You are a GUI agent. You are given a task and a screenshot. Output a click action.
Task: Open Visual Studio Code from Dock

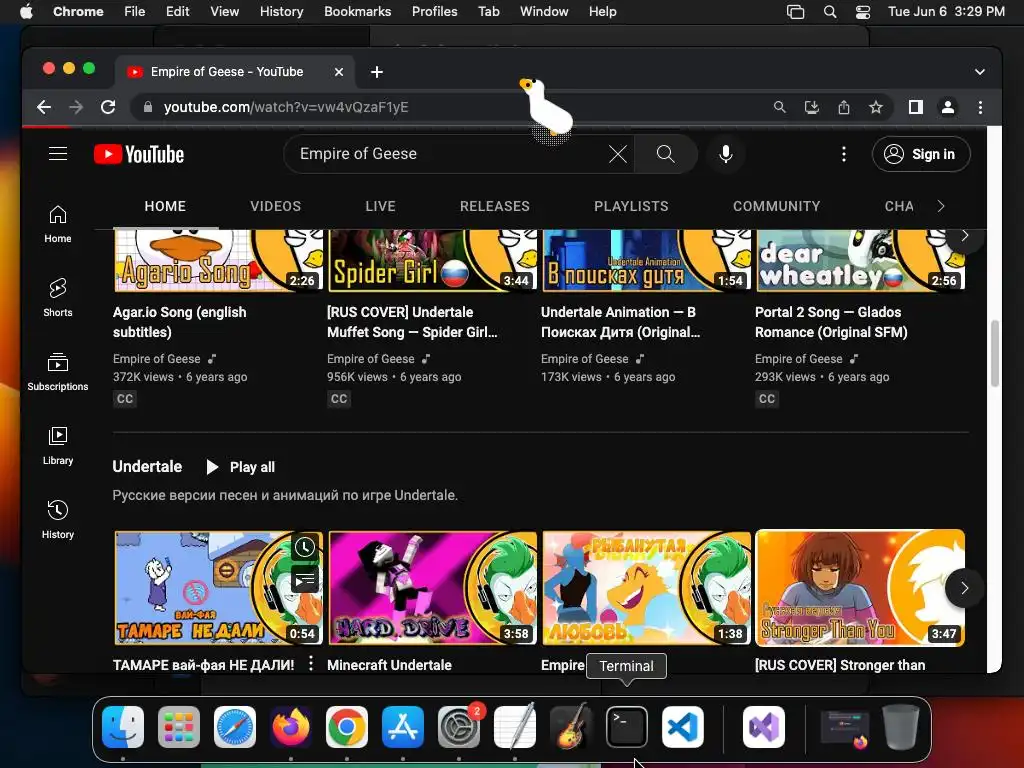[x=682, y=726]
